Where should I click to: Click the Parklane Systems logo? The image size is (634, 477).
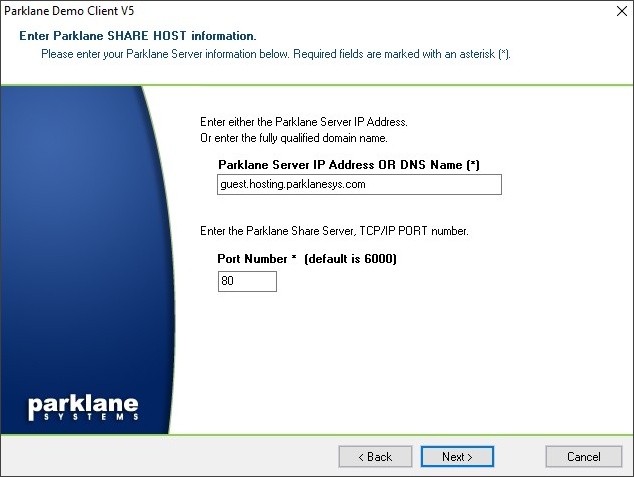coord(82,408)
